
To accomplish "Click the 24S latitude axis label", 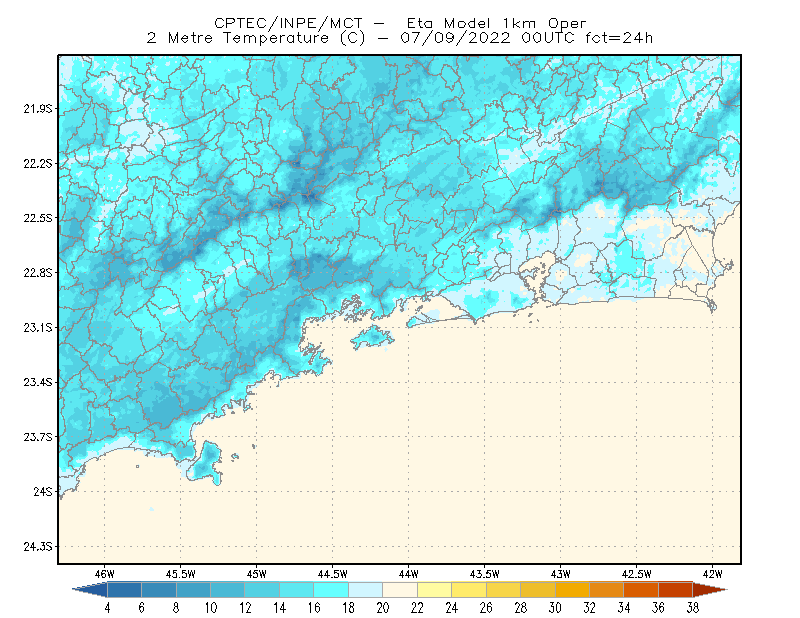I will tap(43, 491).
